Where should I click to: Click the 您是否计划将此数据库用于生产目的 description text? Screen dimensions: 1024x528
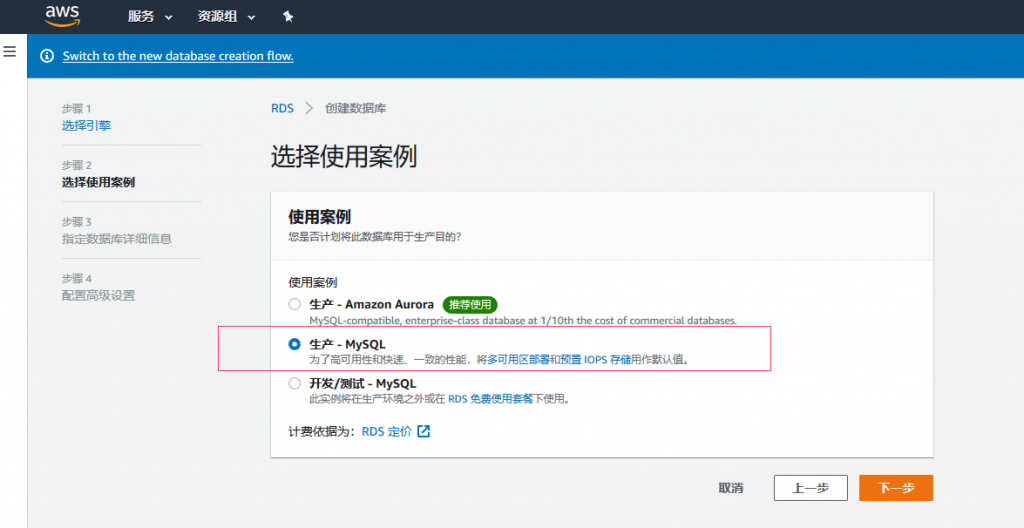(x=375, y=237)
